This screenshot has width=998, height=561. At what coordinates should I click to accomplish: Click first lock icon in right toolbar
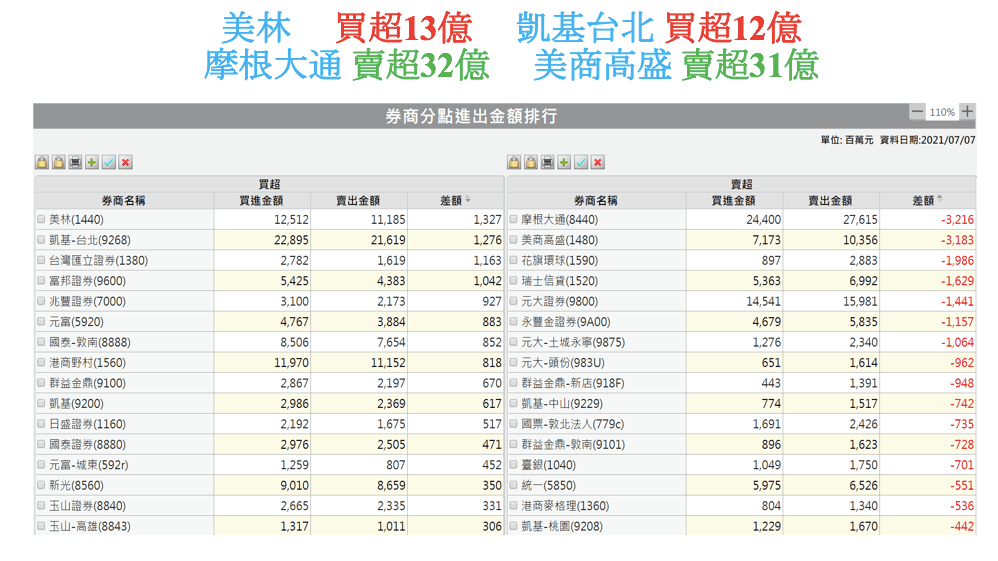click(x=514, y=162)
